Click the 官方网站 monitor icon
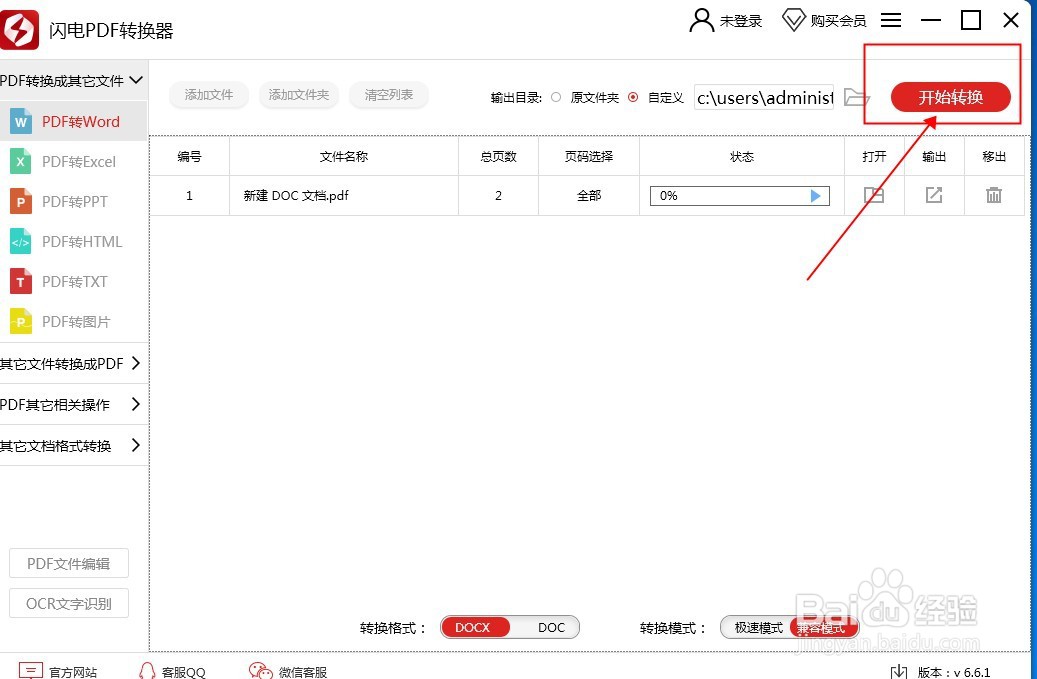 (x=30, y=670)
